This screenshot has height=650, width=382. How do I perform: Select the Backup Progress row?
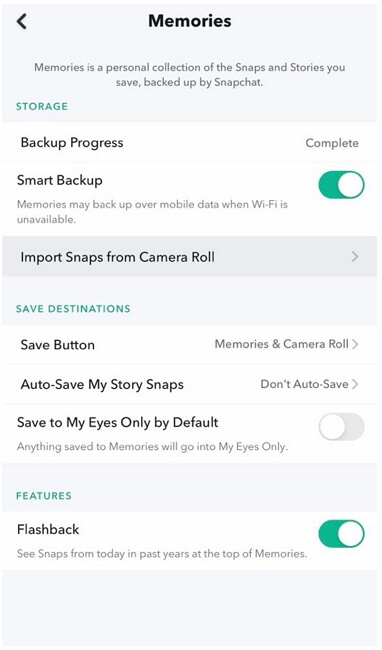pyautogui.click(x=190, y=143)
